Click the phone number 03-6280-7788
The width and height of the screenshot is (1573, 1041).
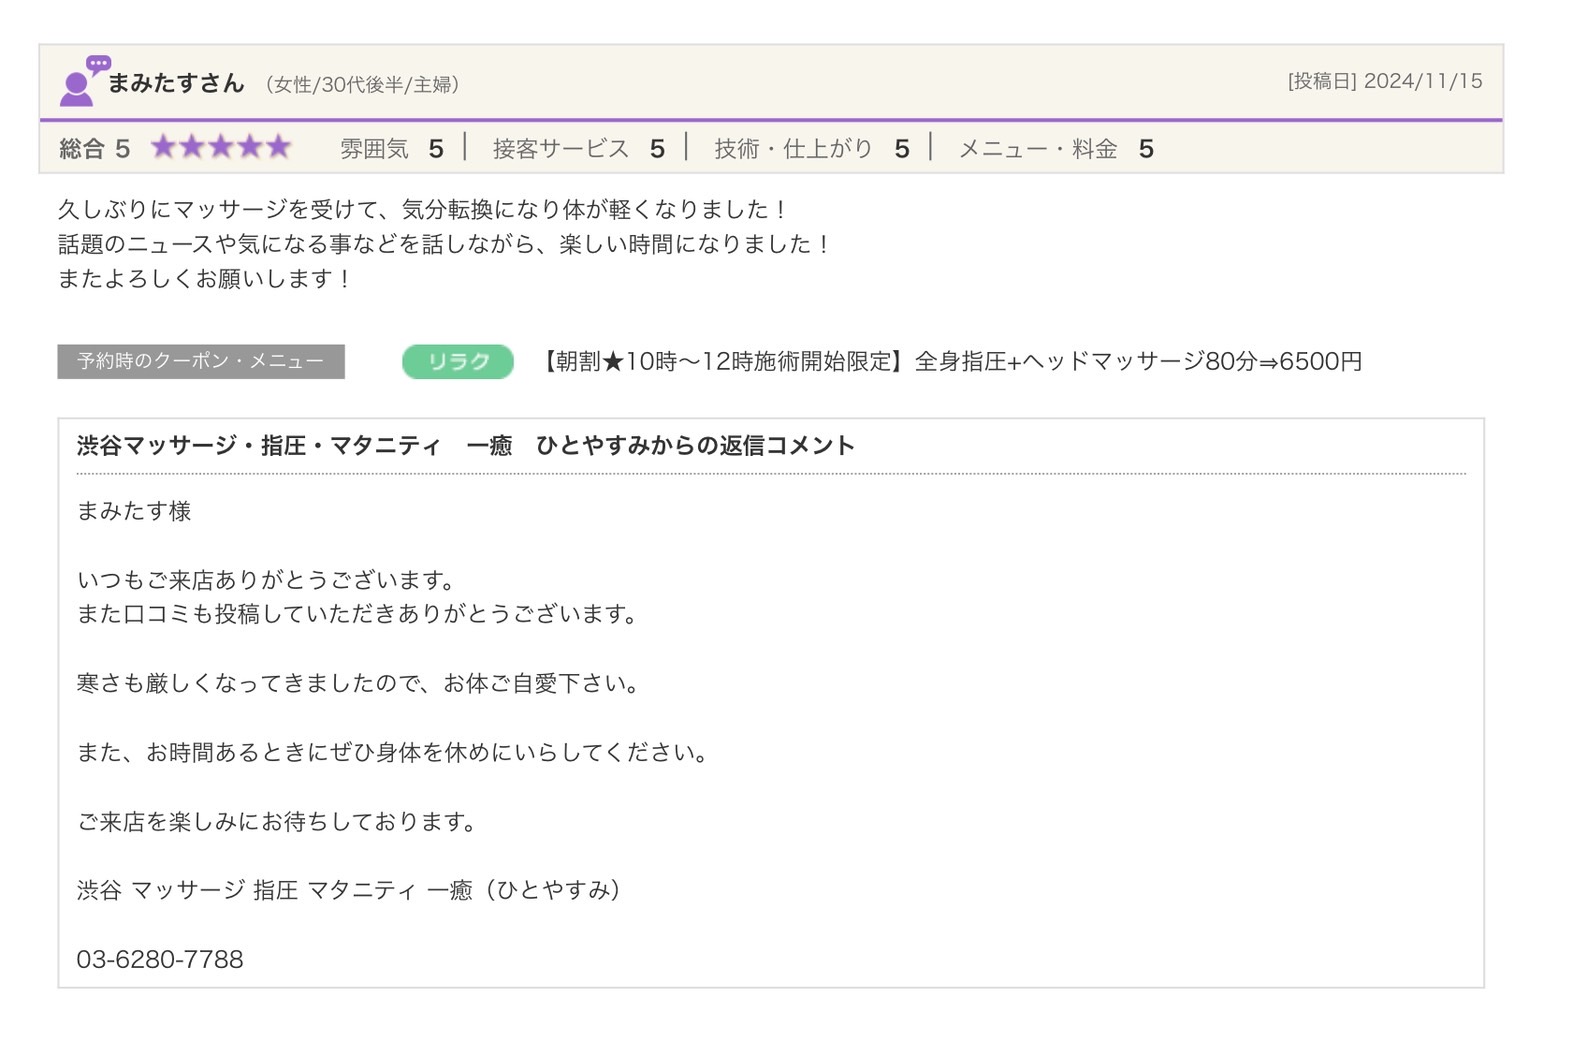tap(160, 959)
